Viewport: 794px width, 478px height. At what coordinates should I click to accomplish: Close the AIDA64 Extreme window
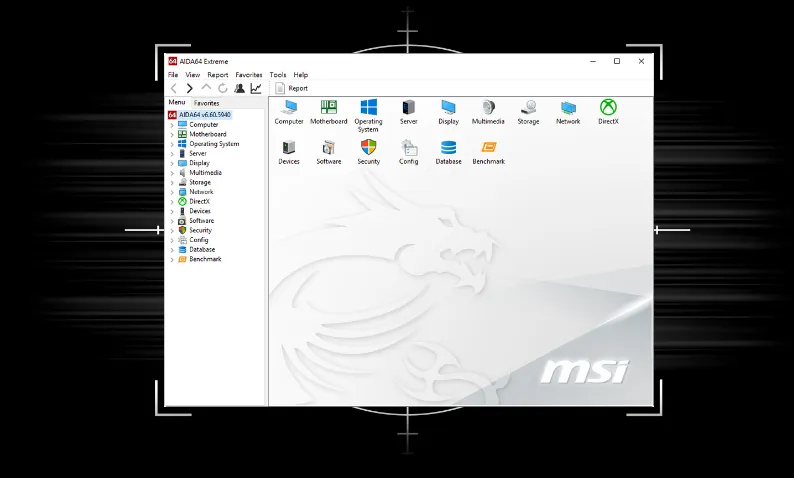[x=641, y=61]
